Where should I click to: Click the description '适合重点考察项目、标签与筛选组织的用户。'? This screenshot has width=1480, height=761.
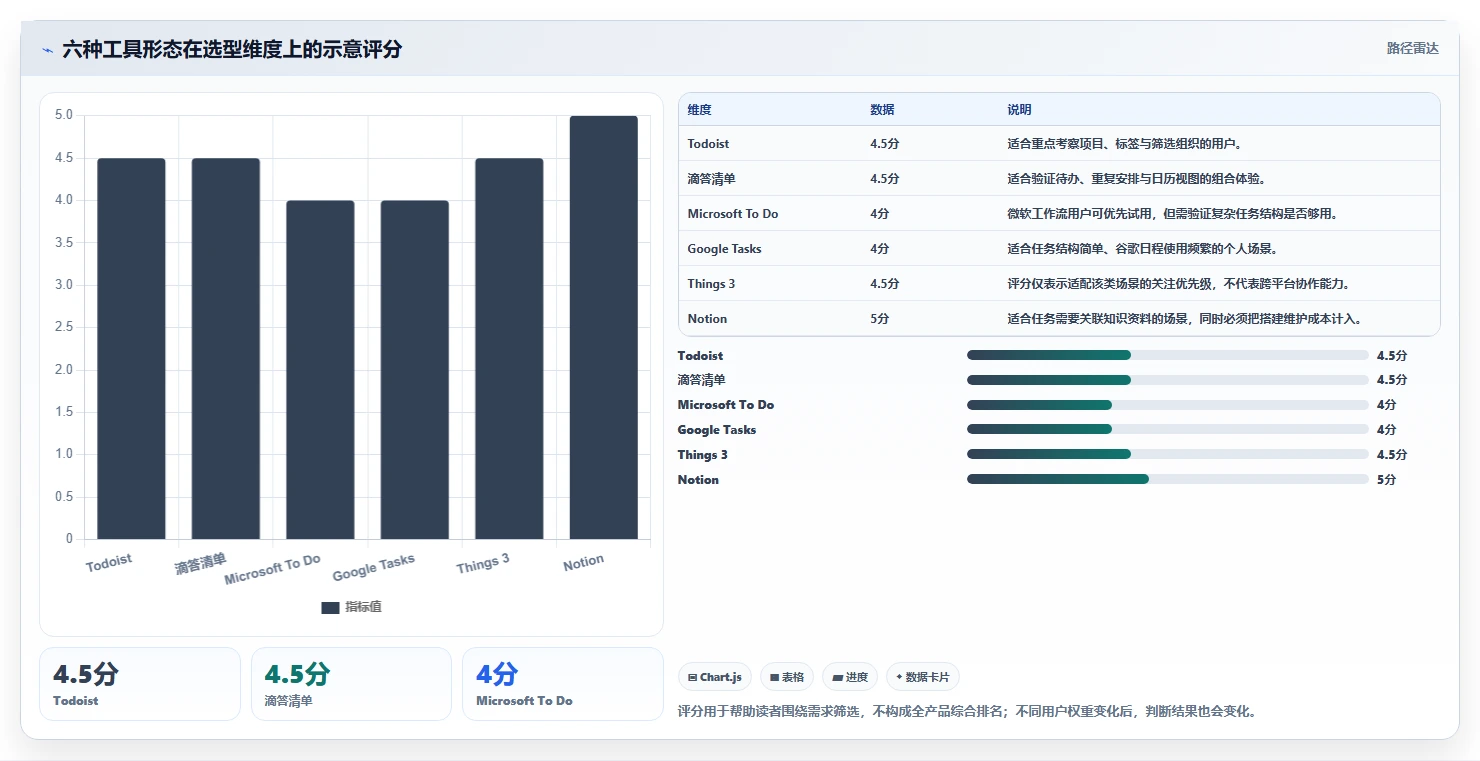1124,144
